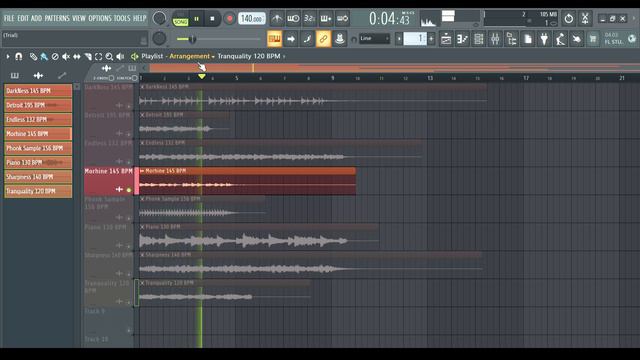Toggle the snap magnet in Playlist toolbar
Image resolution: width=640 pixels, height=360 pixels.
pyautogui.click(x=19, y=56)
